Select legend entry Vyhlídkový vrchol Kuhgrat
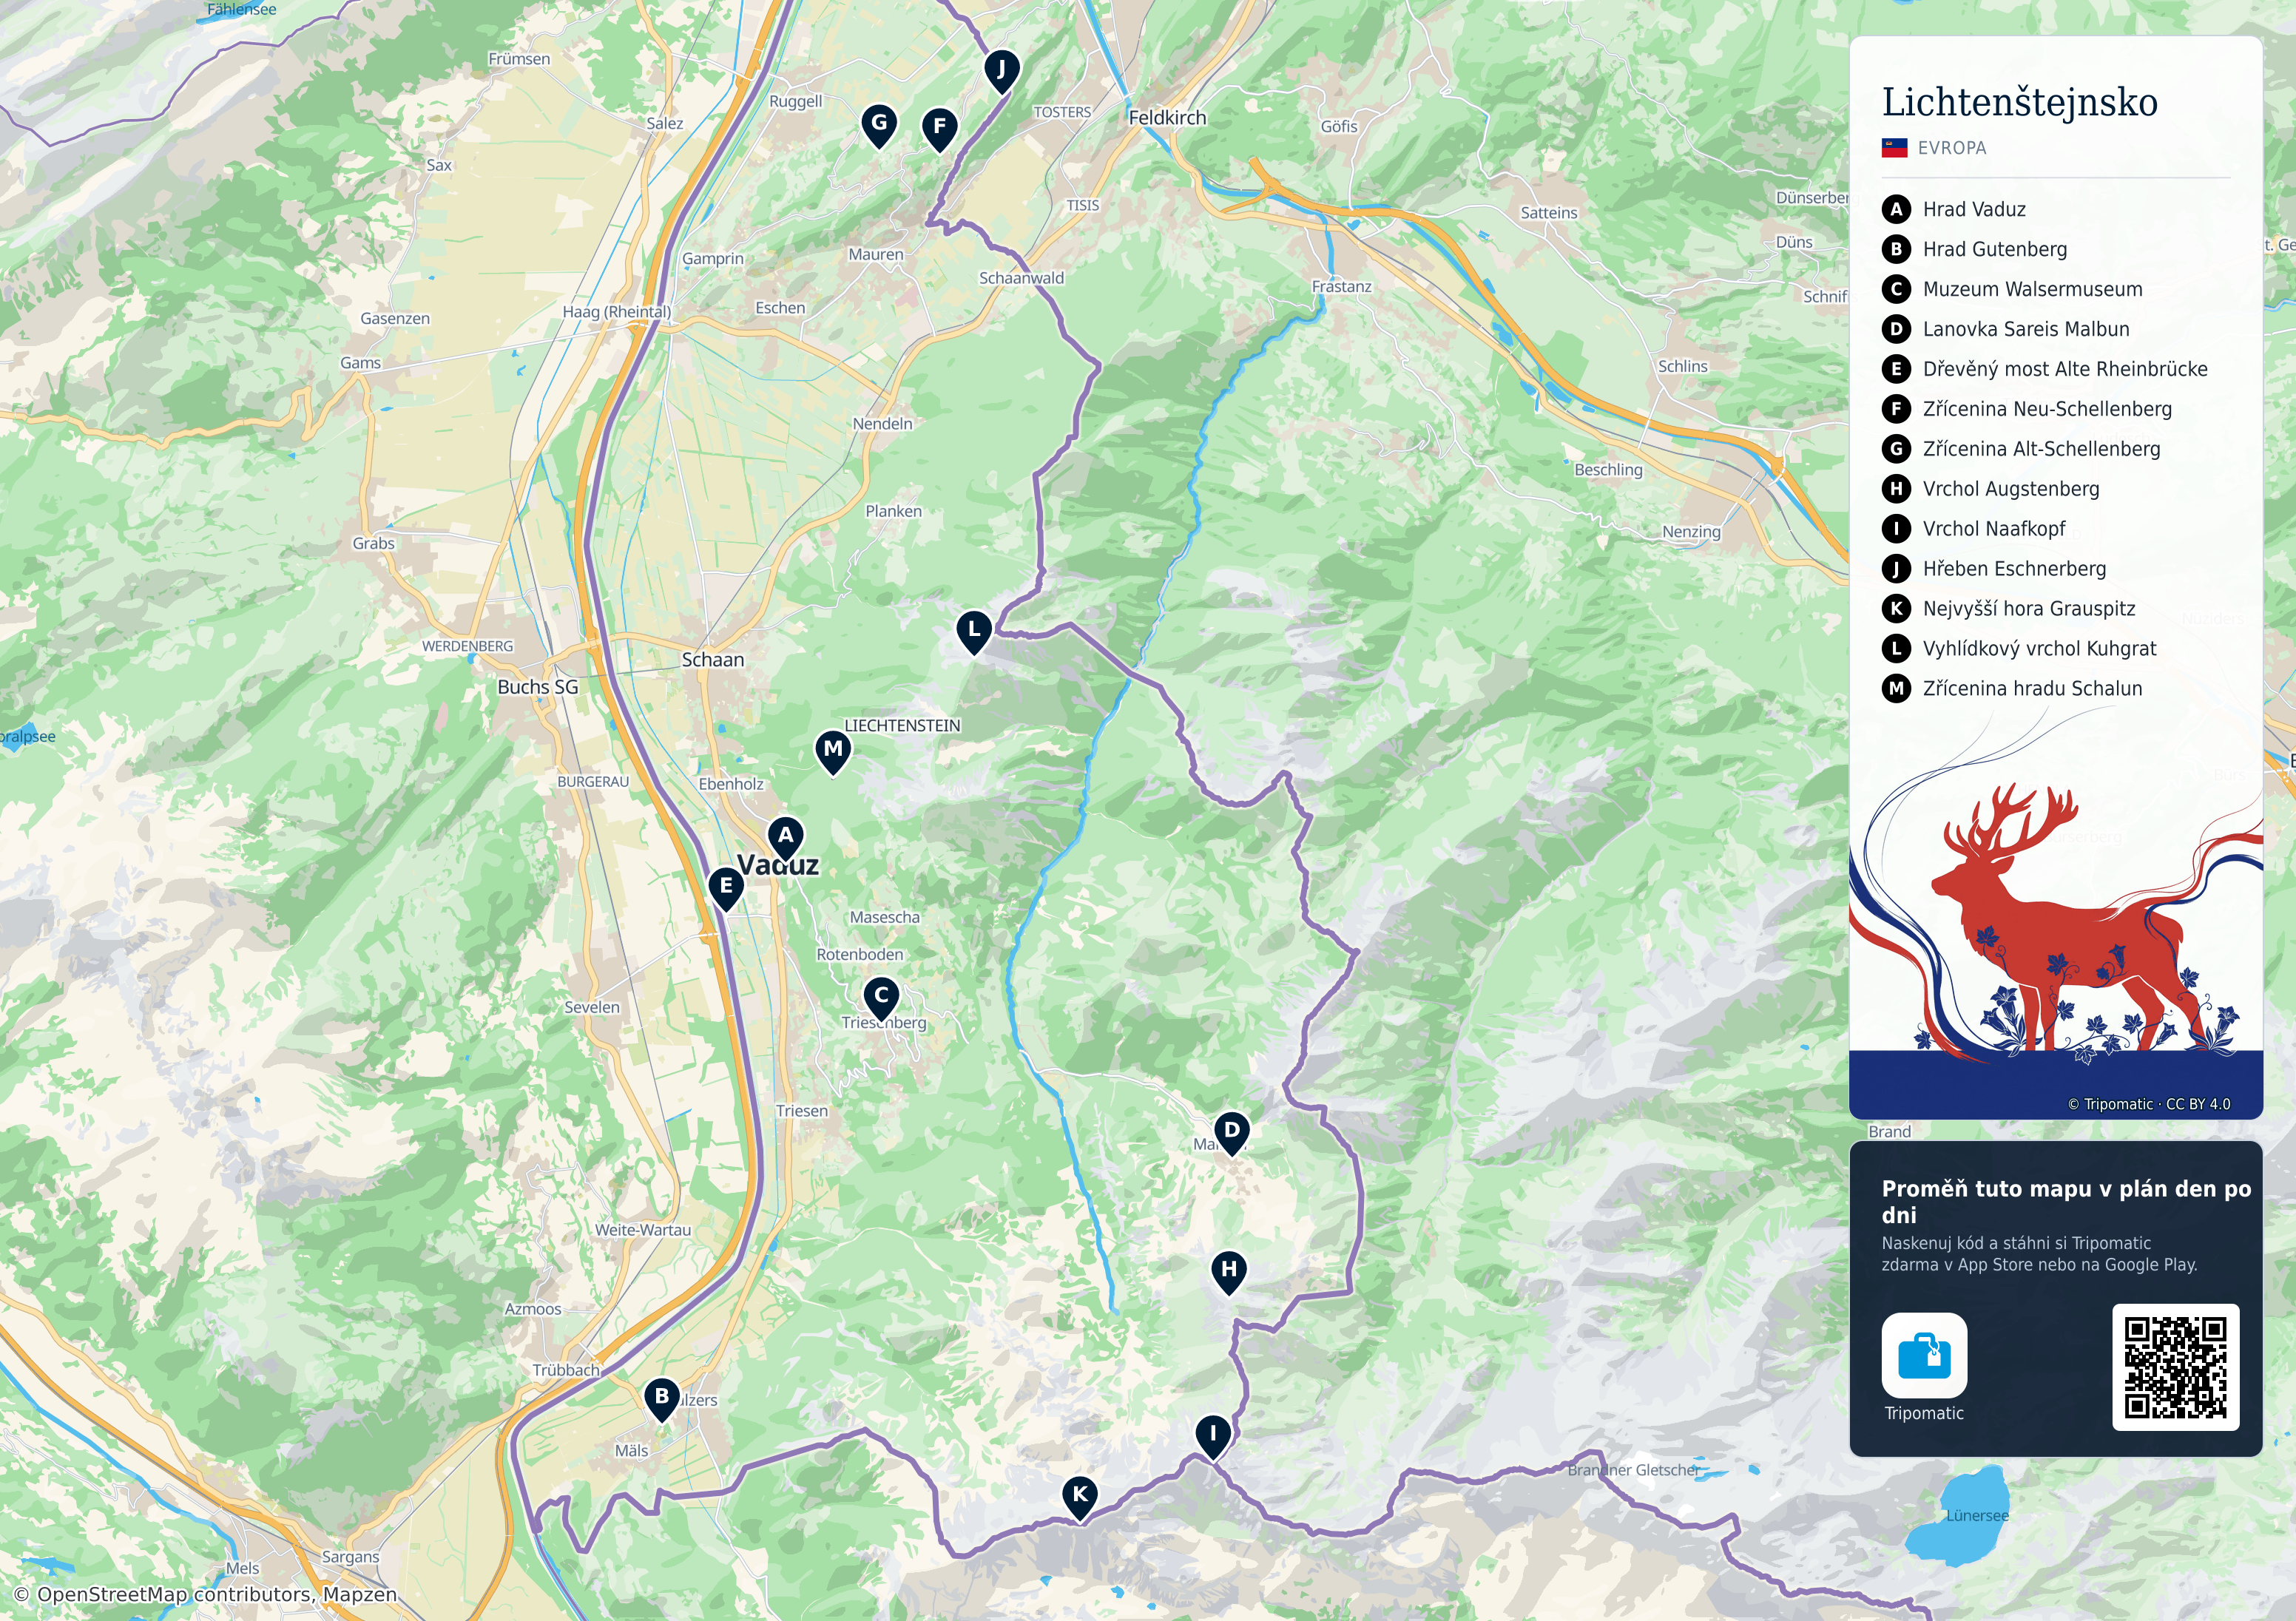This screenshot has width=2296, height=1621. tap(2020, 649)
